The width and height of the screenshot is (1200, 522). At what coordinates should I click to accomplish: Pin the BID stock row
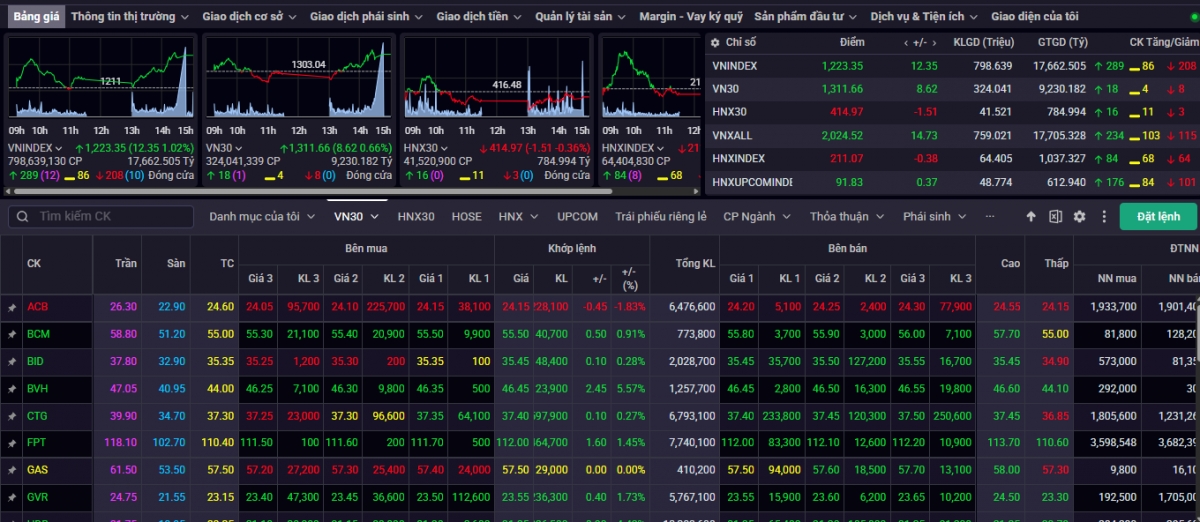point(12,361)
